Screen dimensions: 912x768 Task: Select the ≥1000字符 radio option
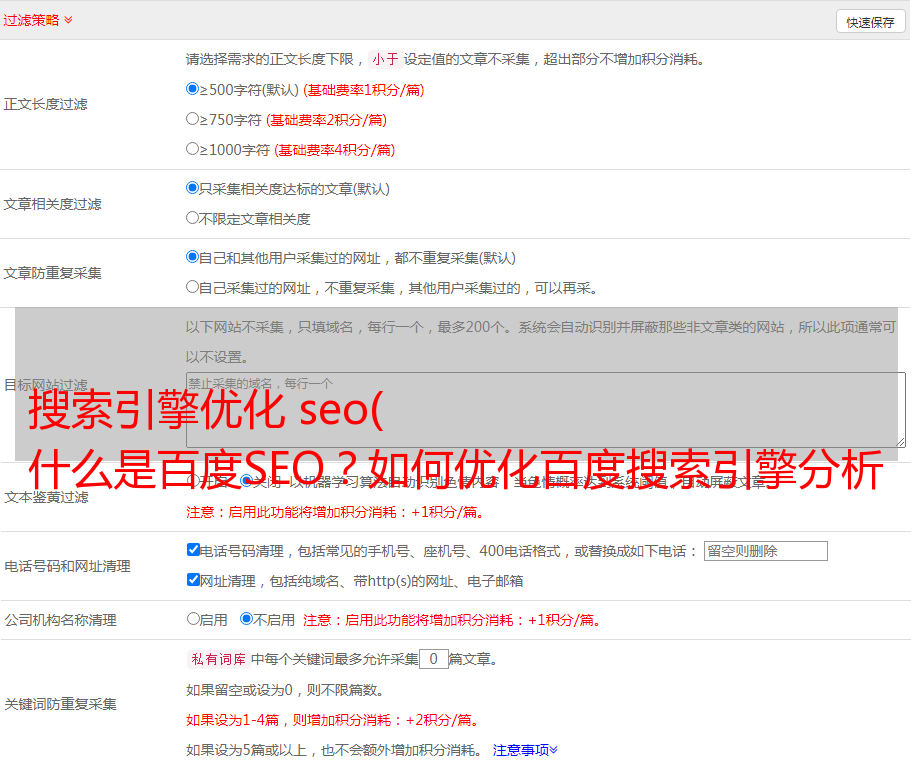[x=192, y=148]
